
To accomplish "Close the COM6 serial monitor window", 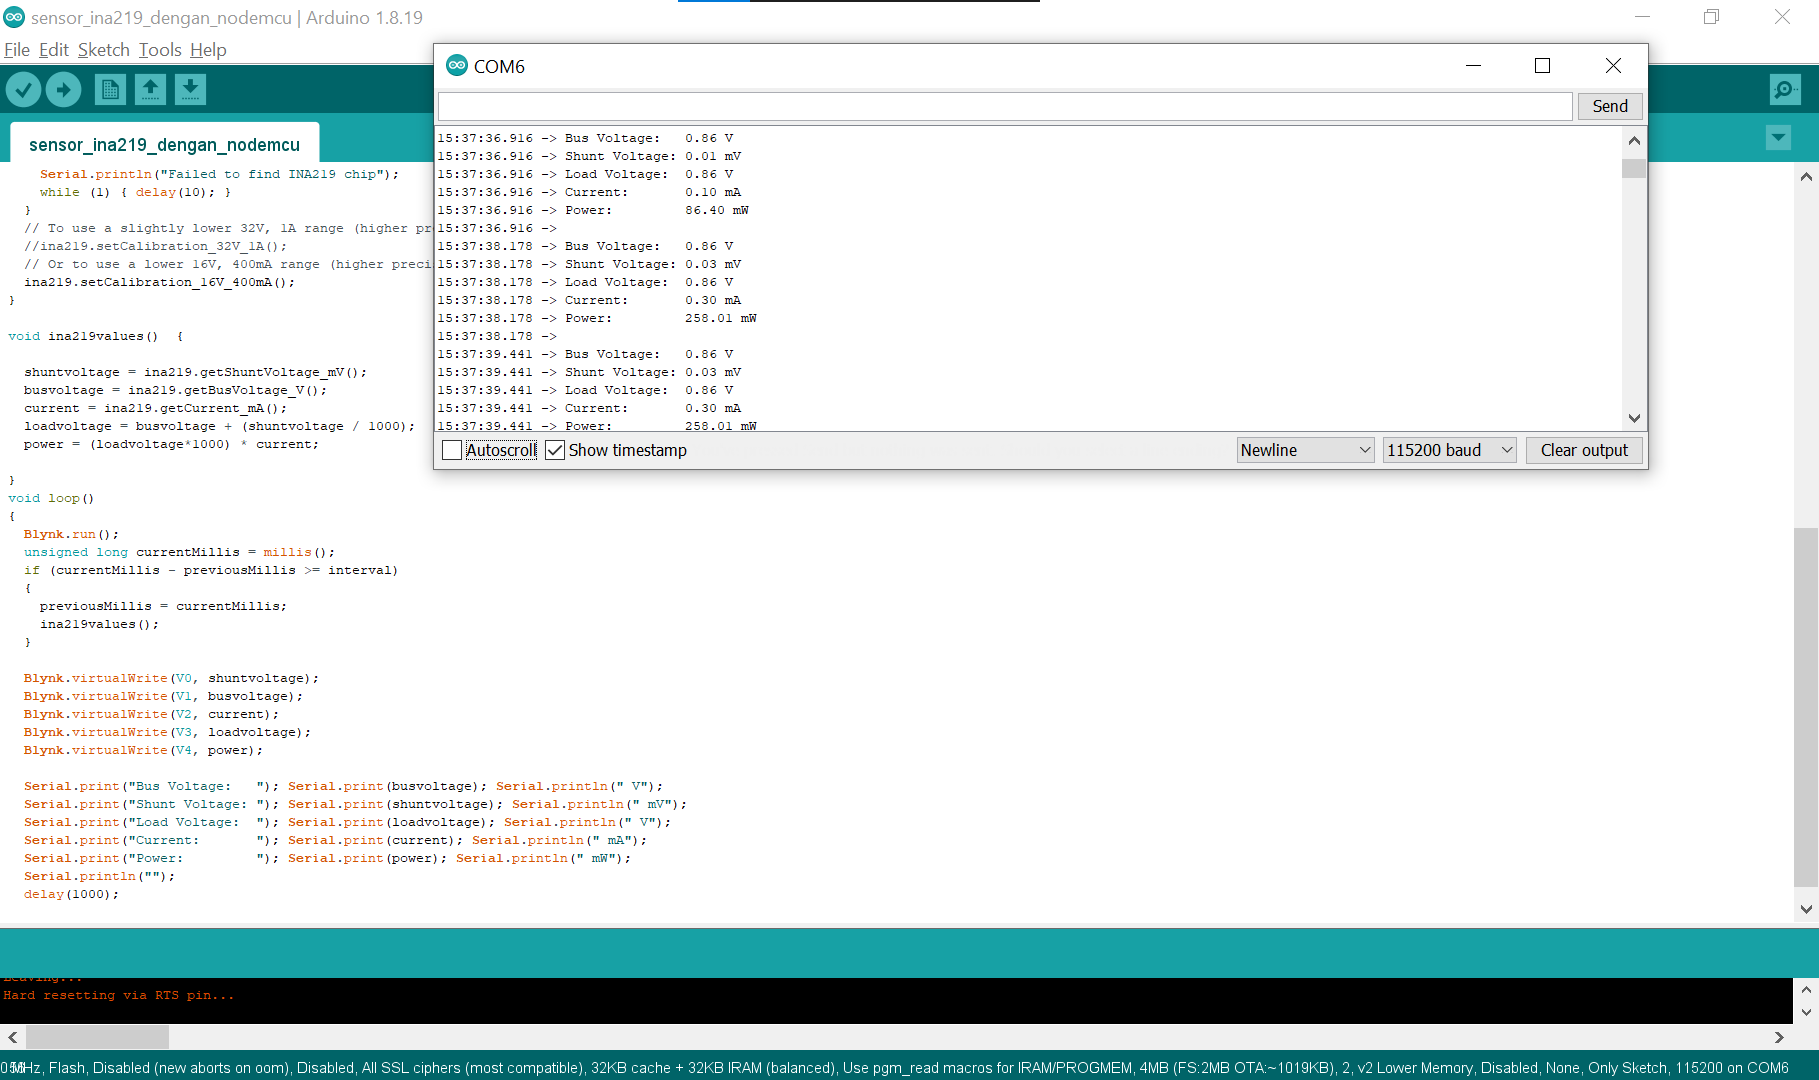I will pyautogui.click(x=1613, y=65).
